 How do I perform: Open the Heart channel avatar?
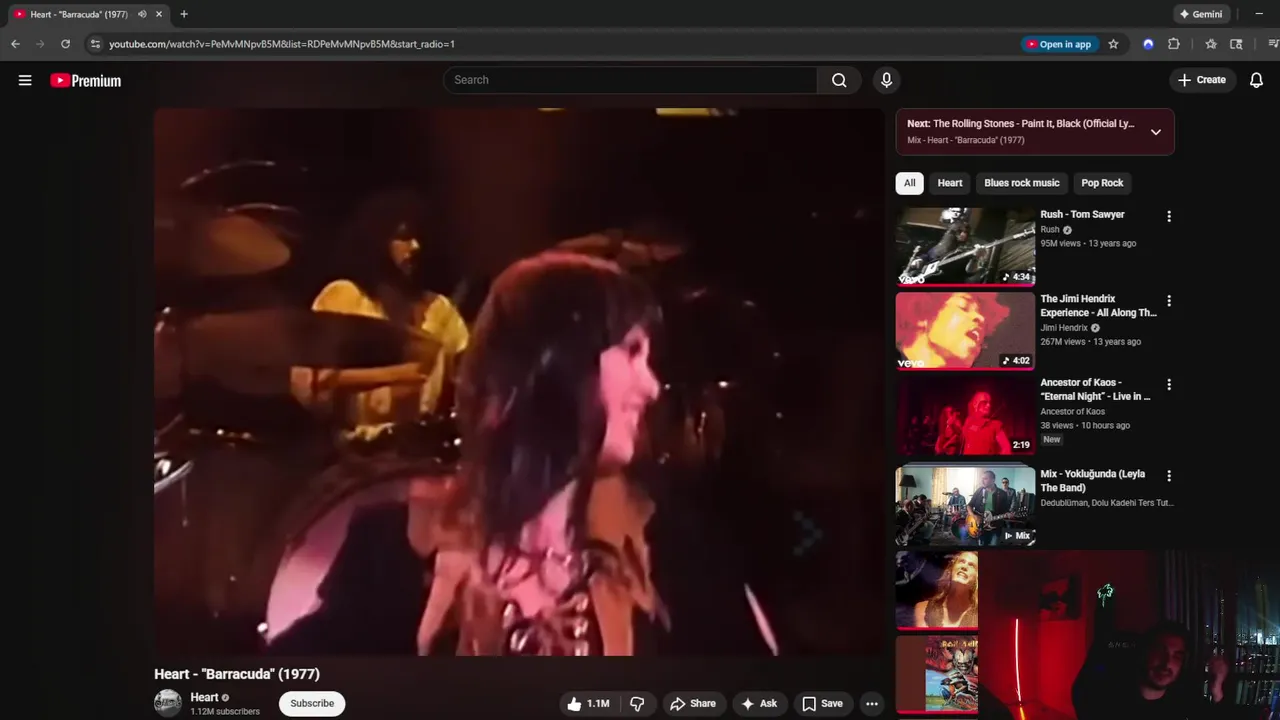tap(168, 703)
